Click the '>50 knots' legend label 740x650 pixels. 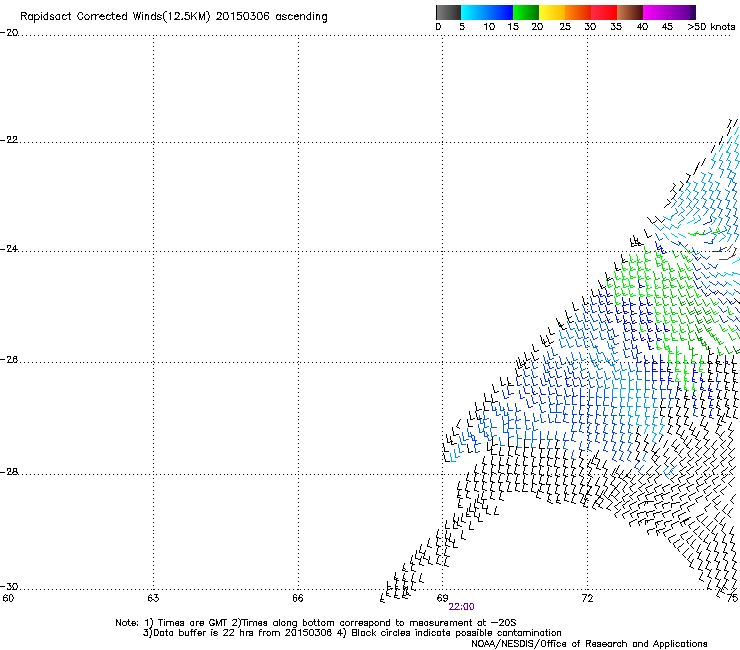(x=711, y=27)
